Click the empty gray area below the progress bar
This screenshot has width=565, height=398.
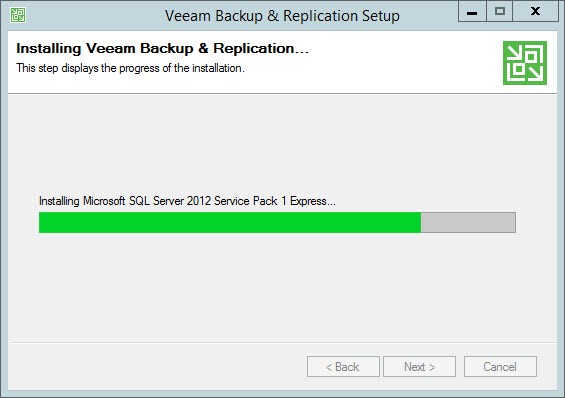[282, 286]
